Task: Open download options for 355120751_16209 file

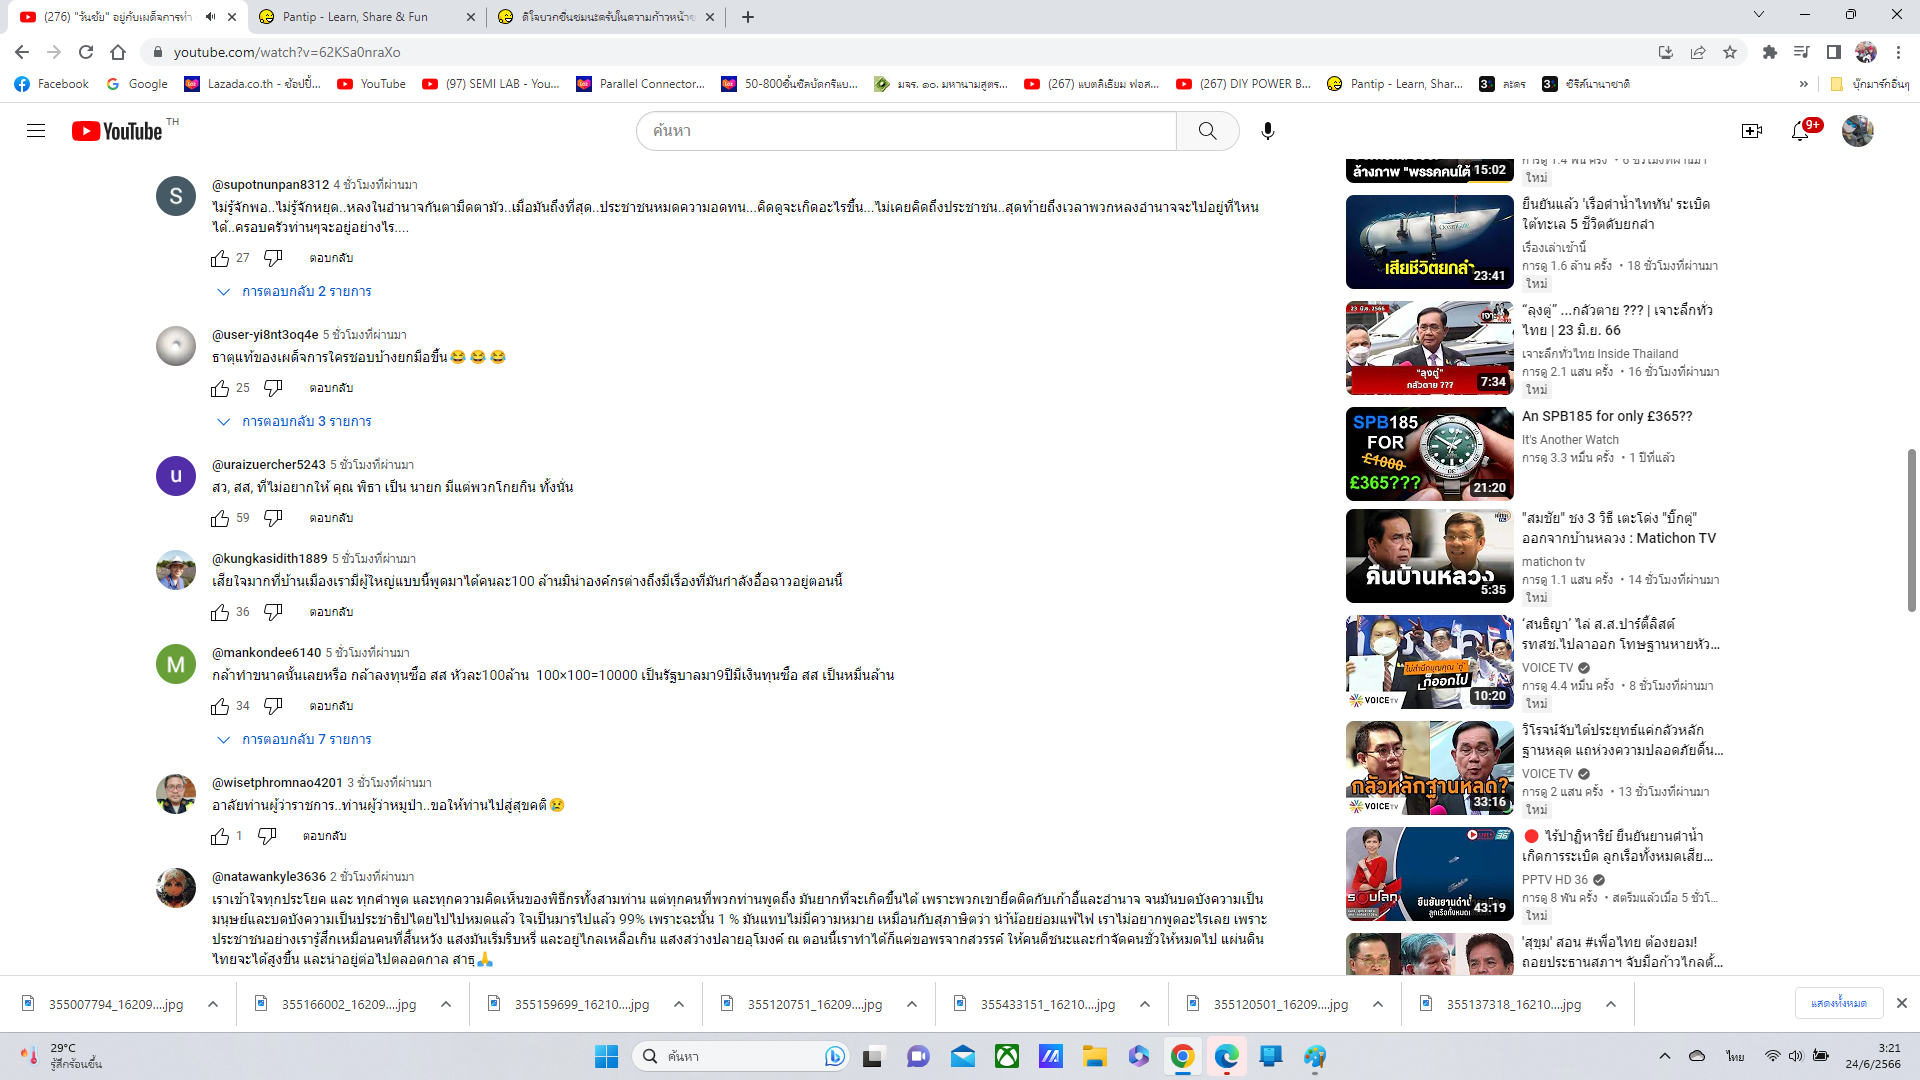Action: tap(912, 1004)
